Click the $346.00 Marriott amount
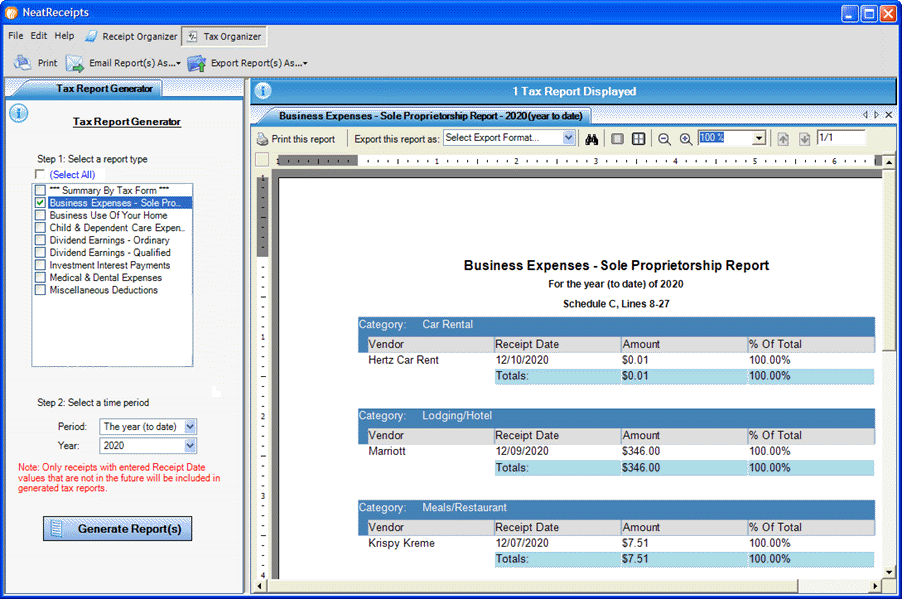Screen dimensions: 902x599 click(x=641, y=451)
